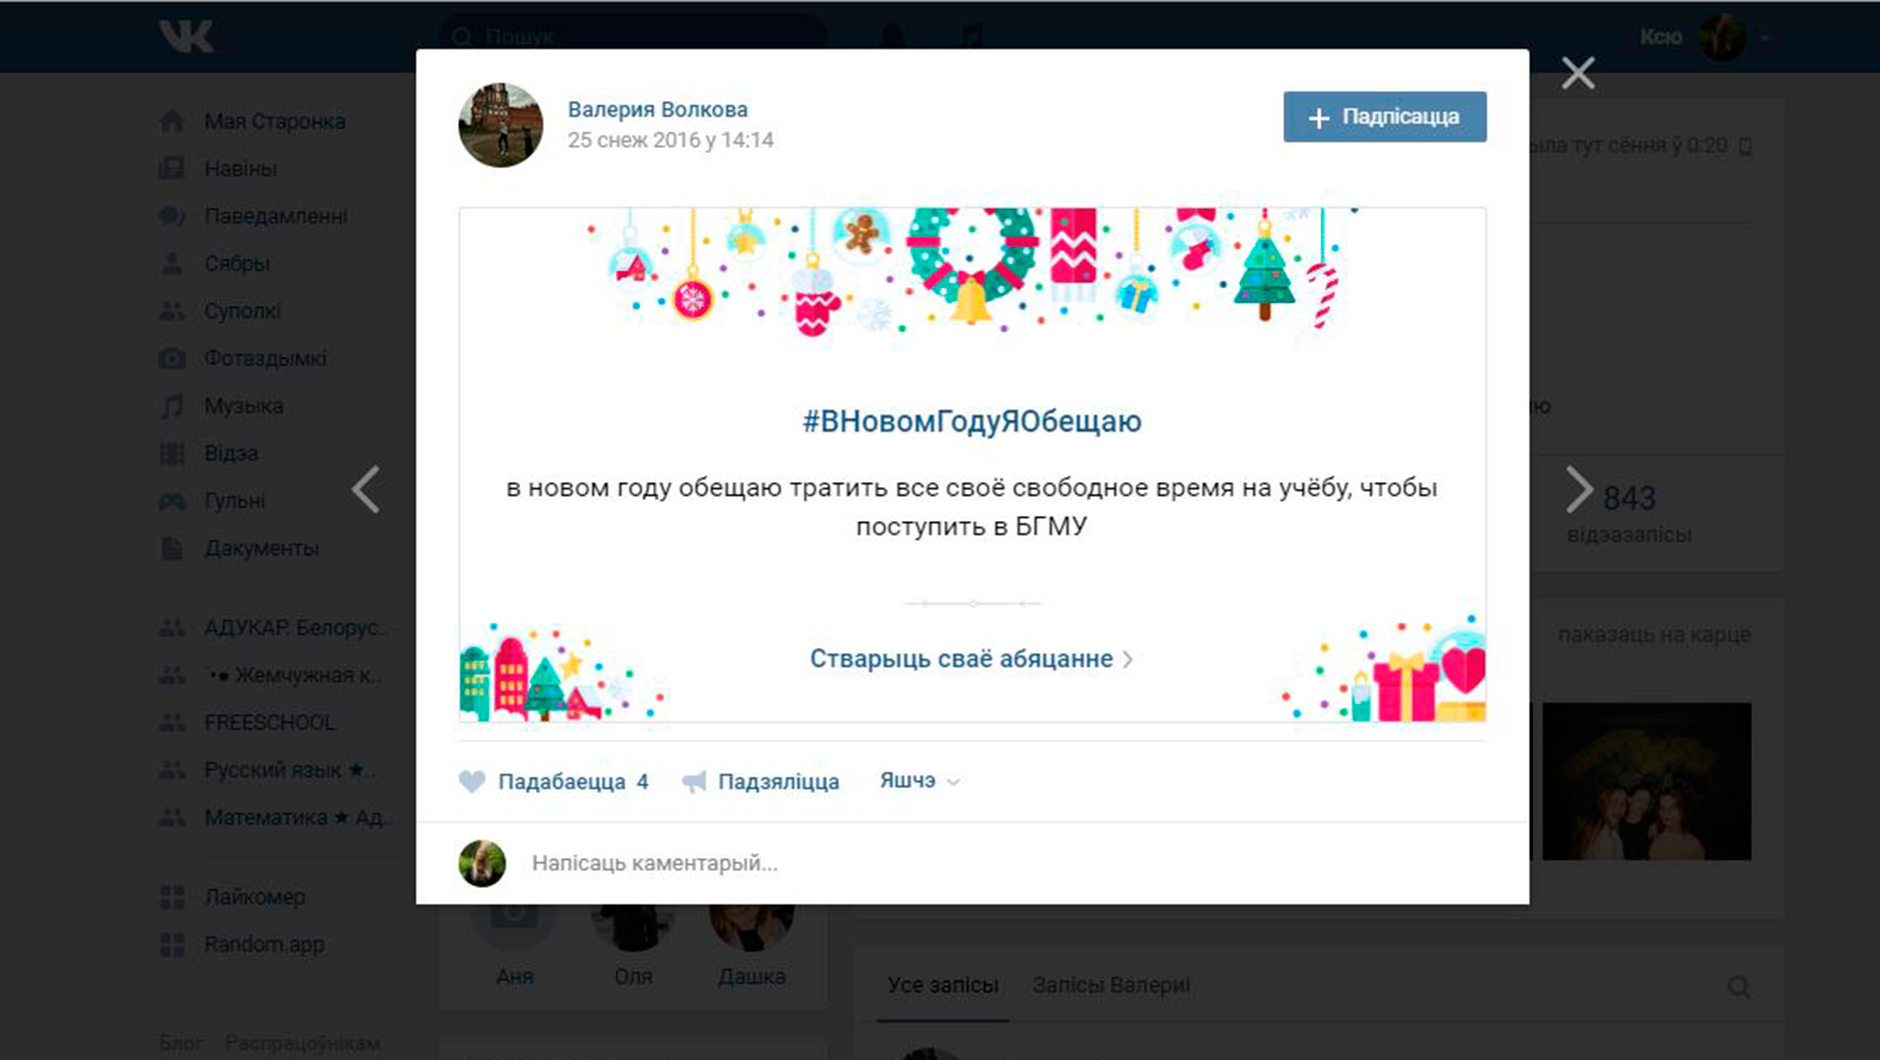Close the post popup with X
The height and width of the screenshot is (1060, 1880).
[1578, 72]
